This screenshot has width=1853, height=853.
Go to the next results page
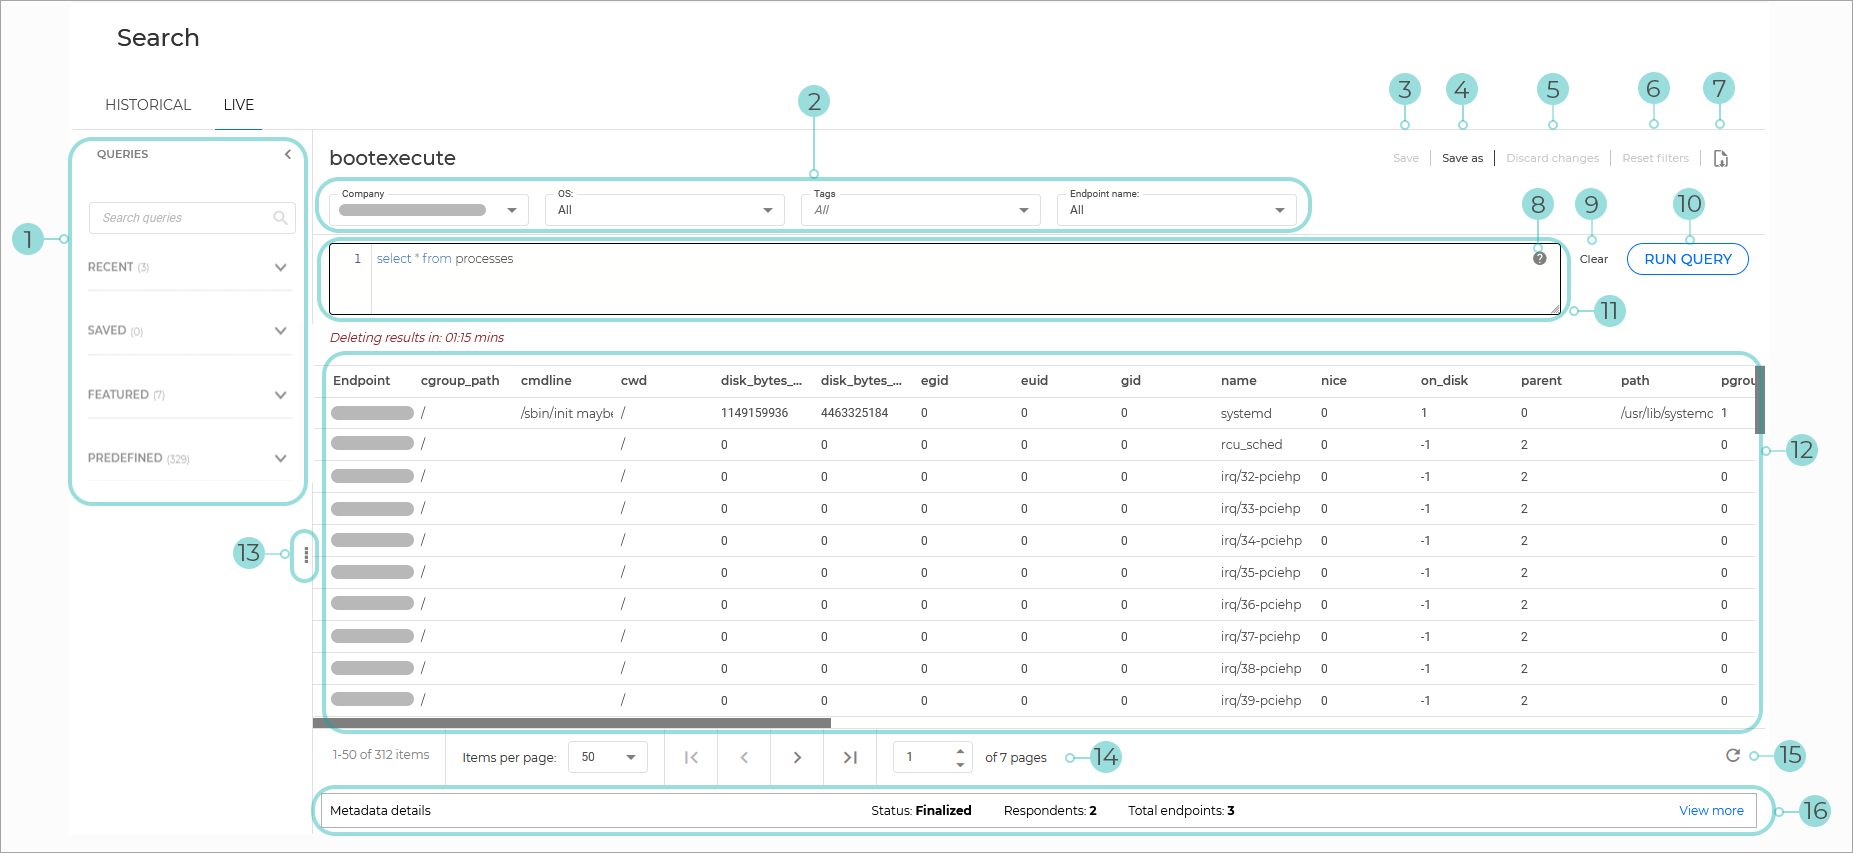[797, 757]
